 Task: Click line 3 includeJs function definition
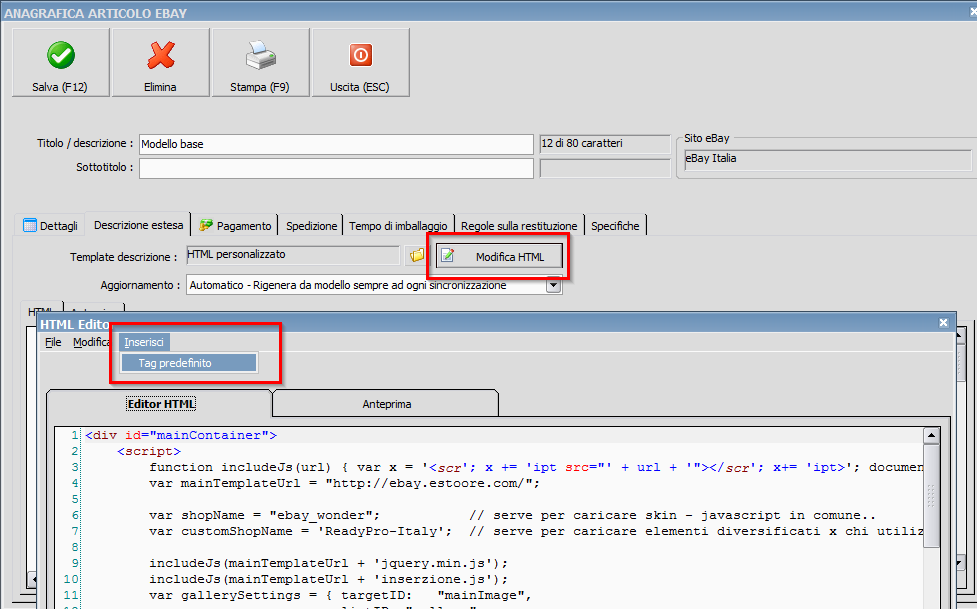point(536,467)
